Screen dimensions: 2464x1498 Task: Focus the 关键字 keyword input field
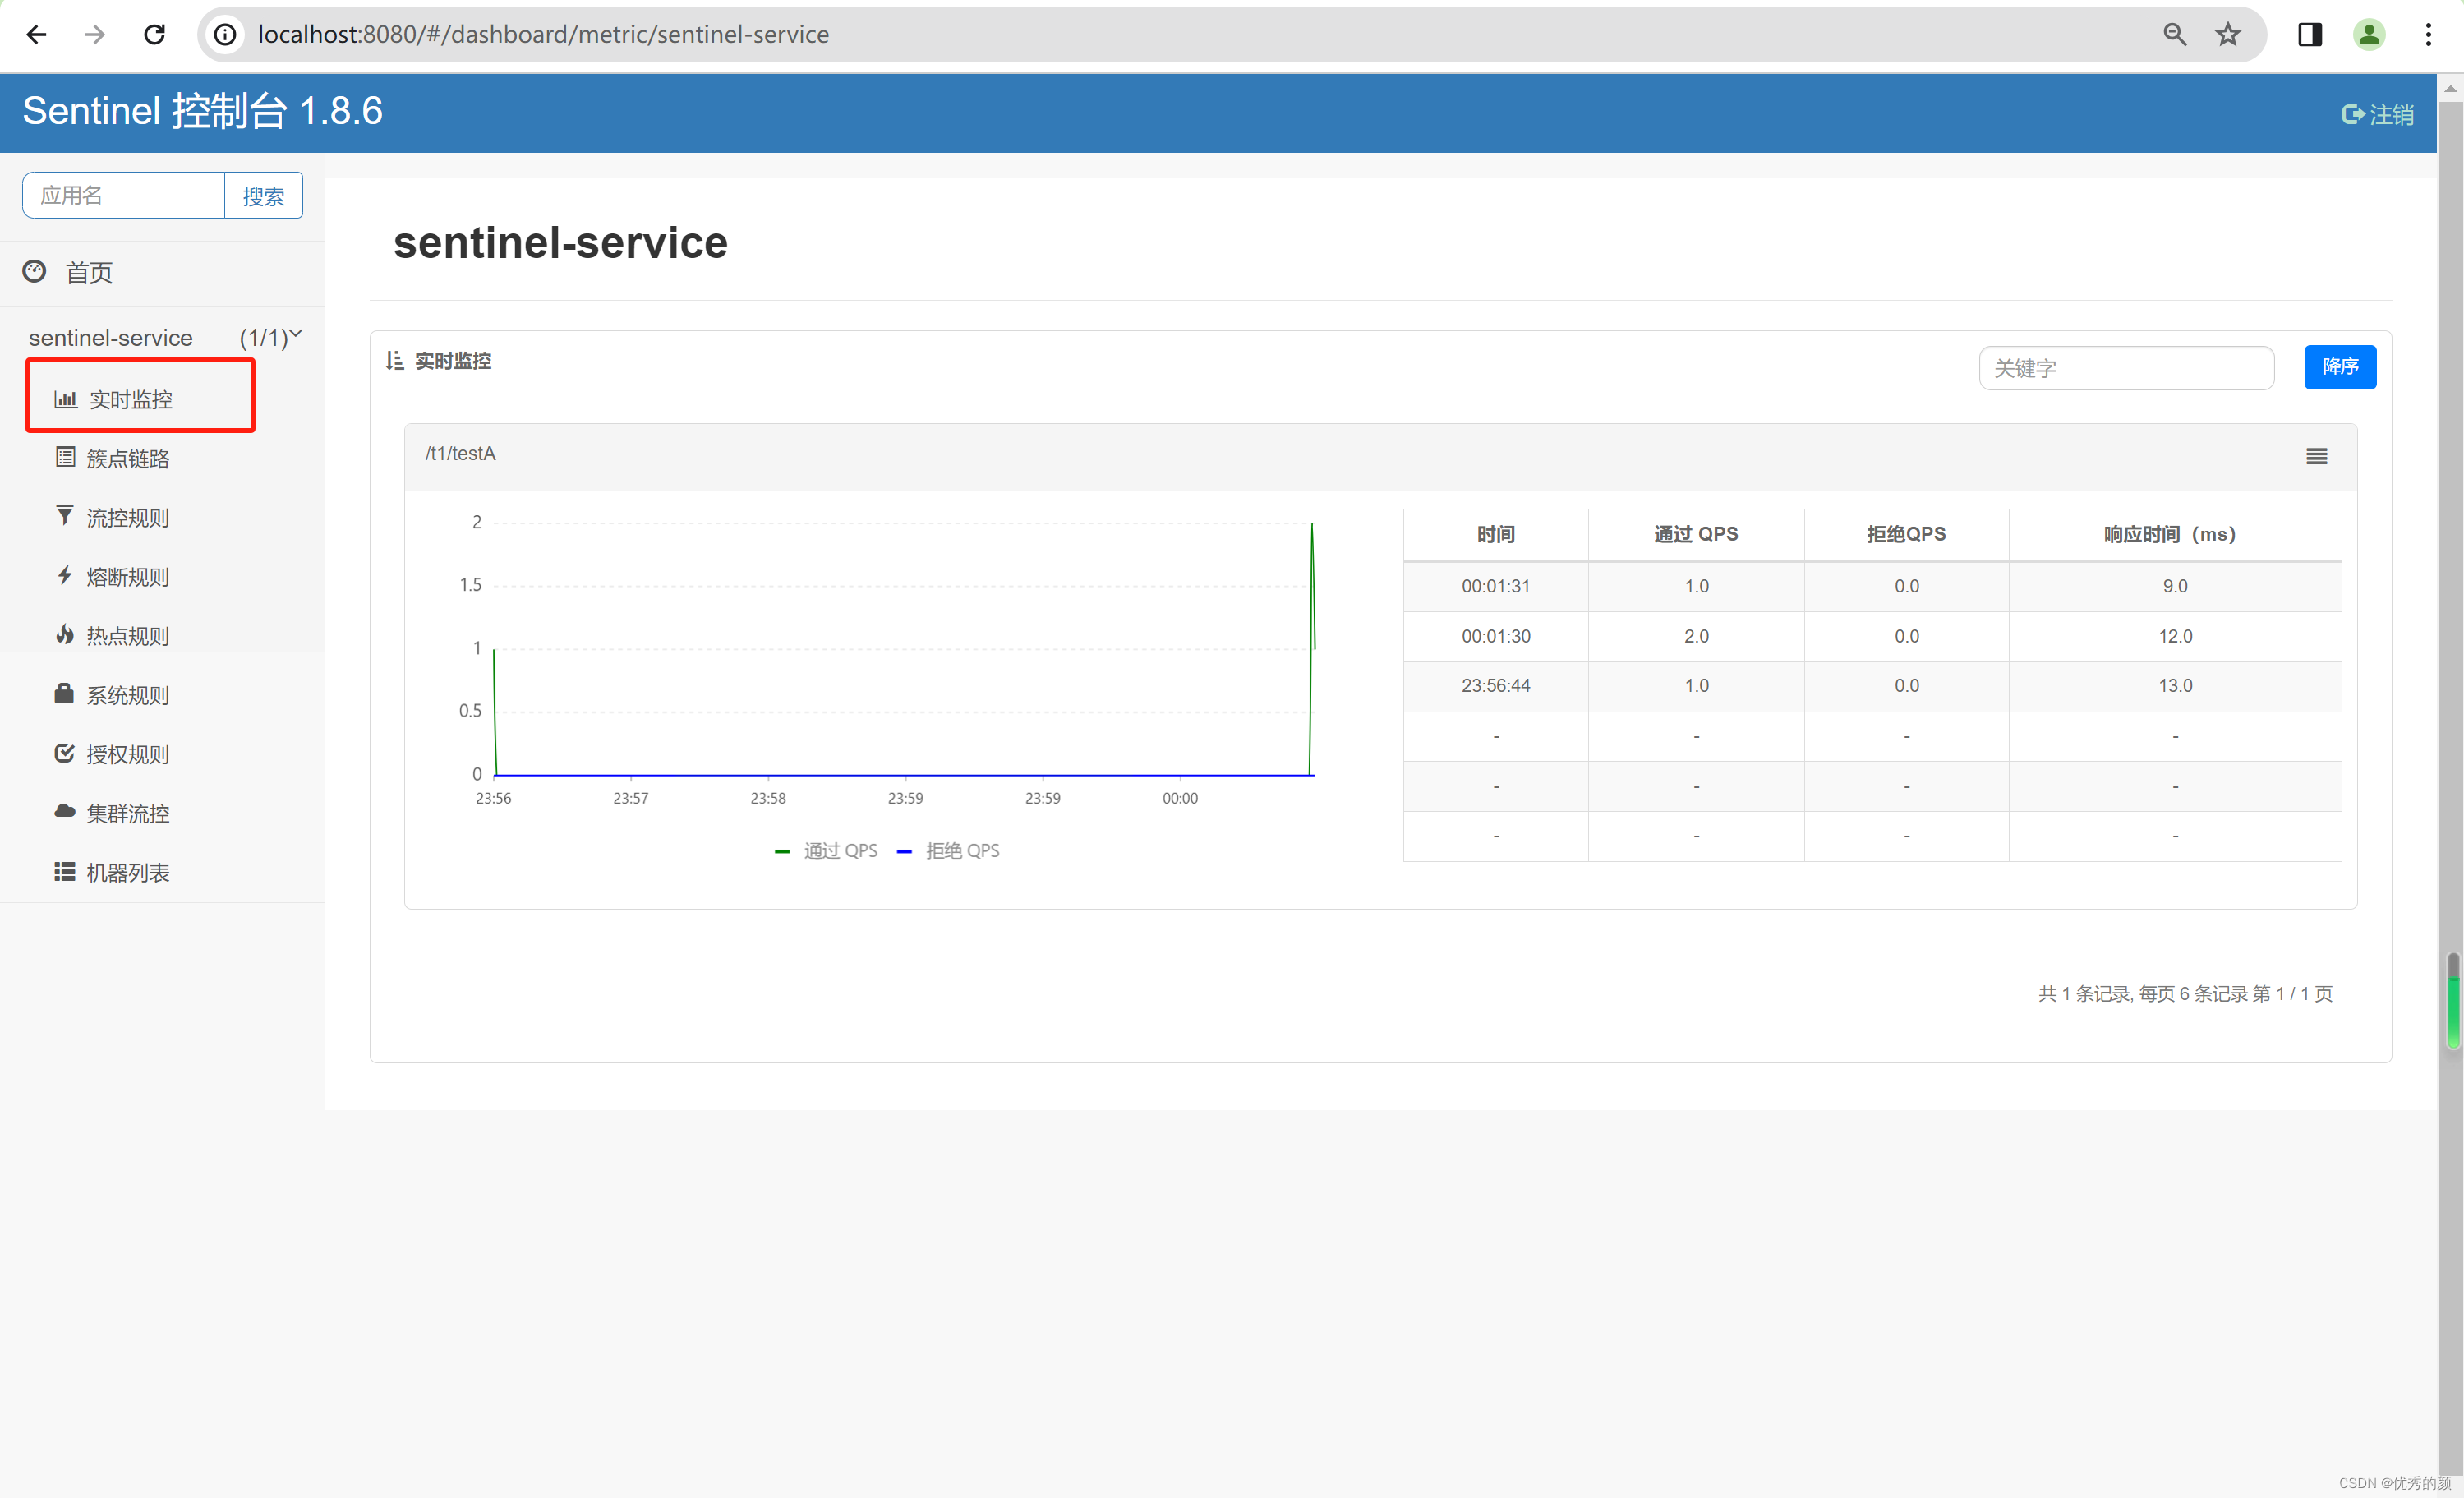pos(2125,368)
